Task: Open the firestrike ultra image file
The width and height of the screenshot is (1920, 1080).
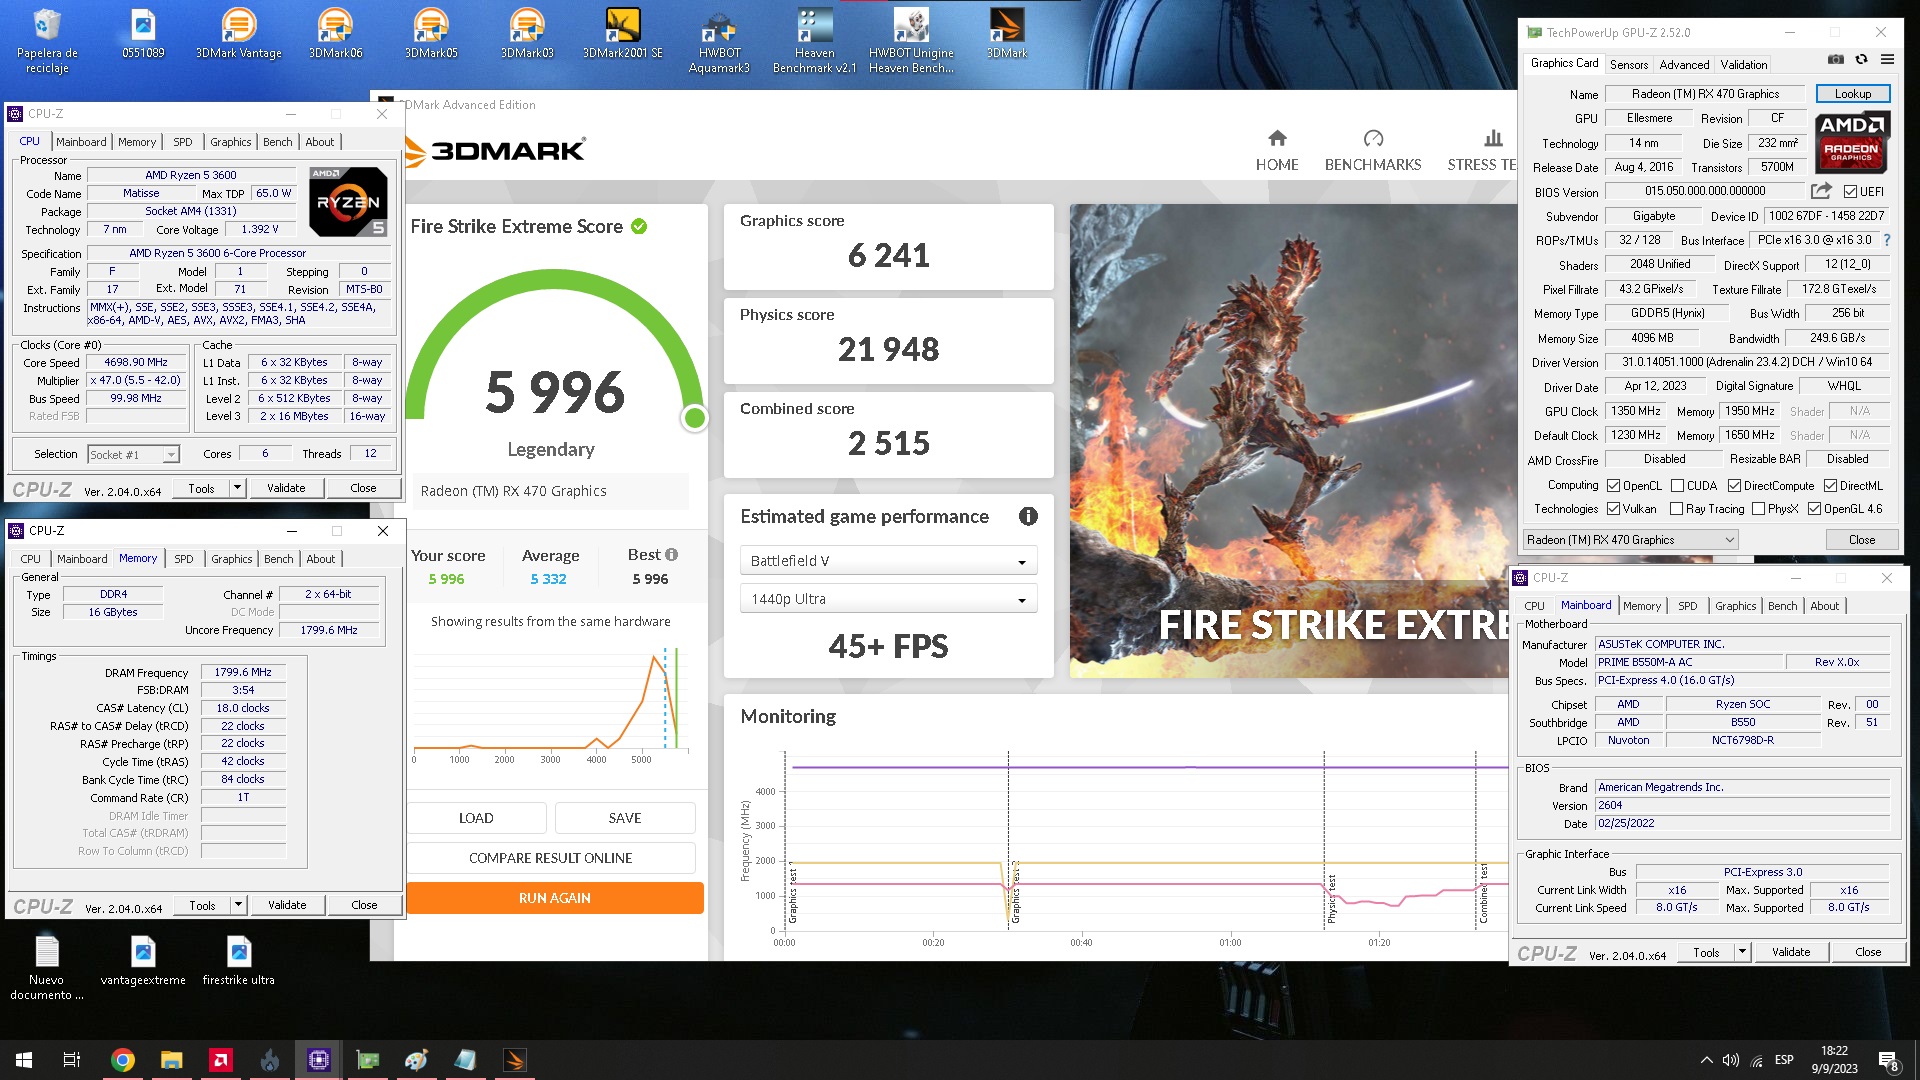Action: 238,960
